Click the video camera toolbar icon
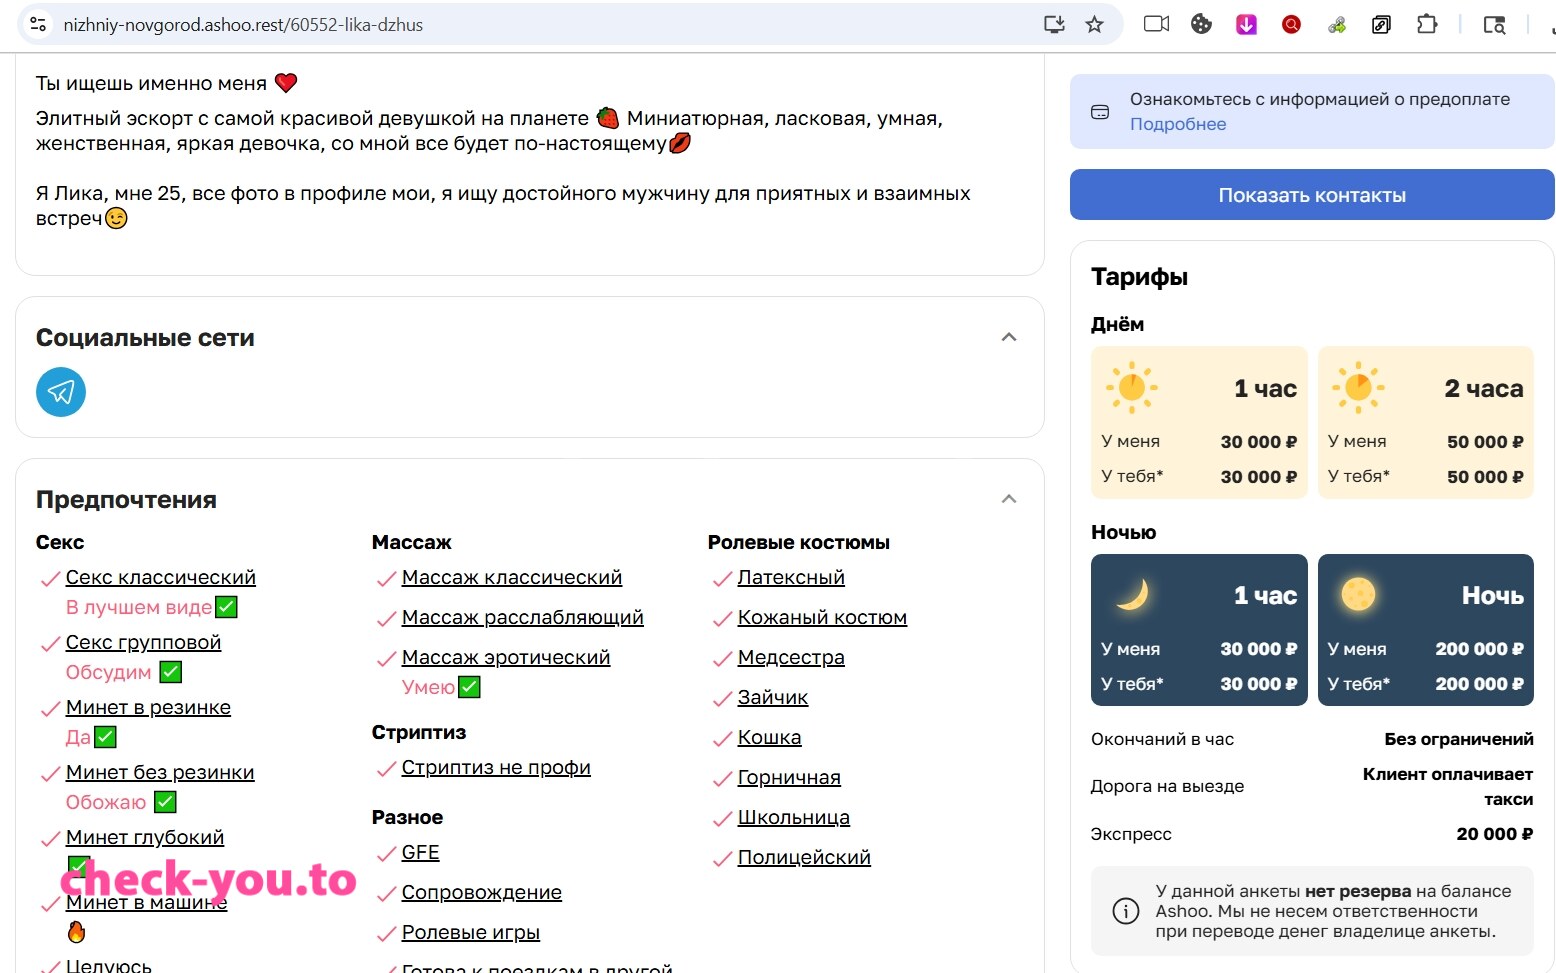1556x973 pixels. pyautogui.click(x=1156, y=25)
